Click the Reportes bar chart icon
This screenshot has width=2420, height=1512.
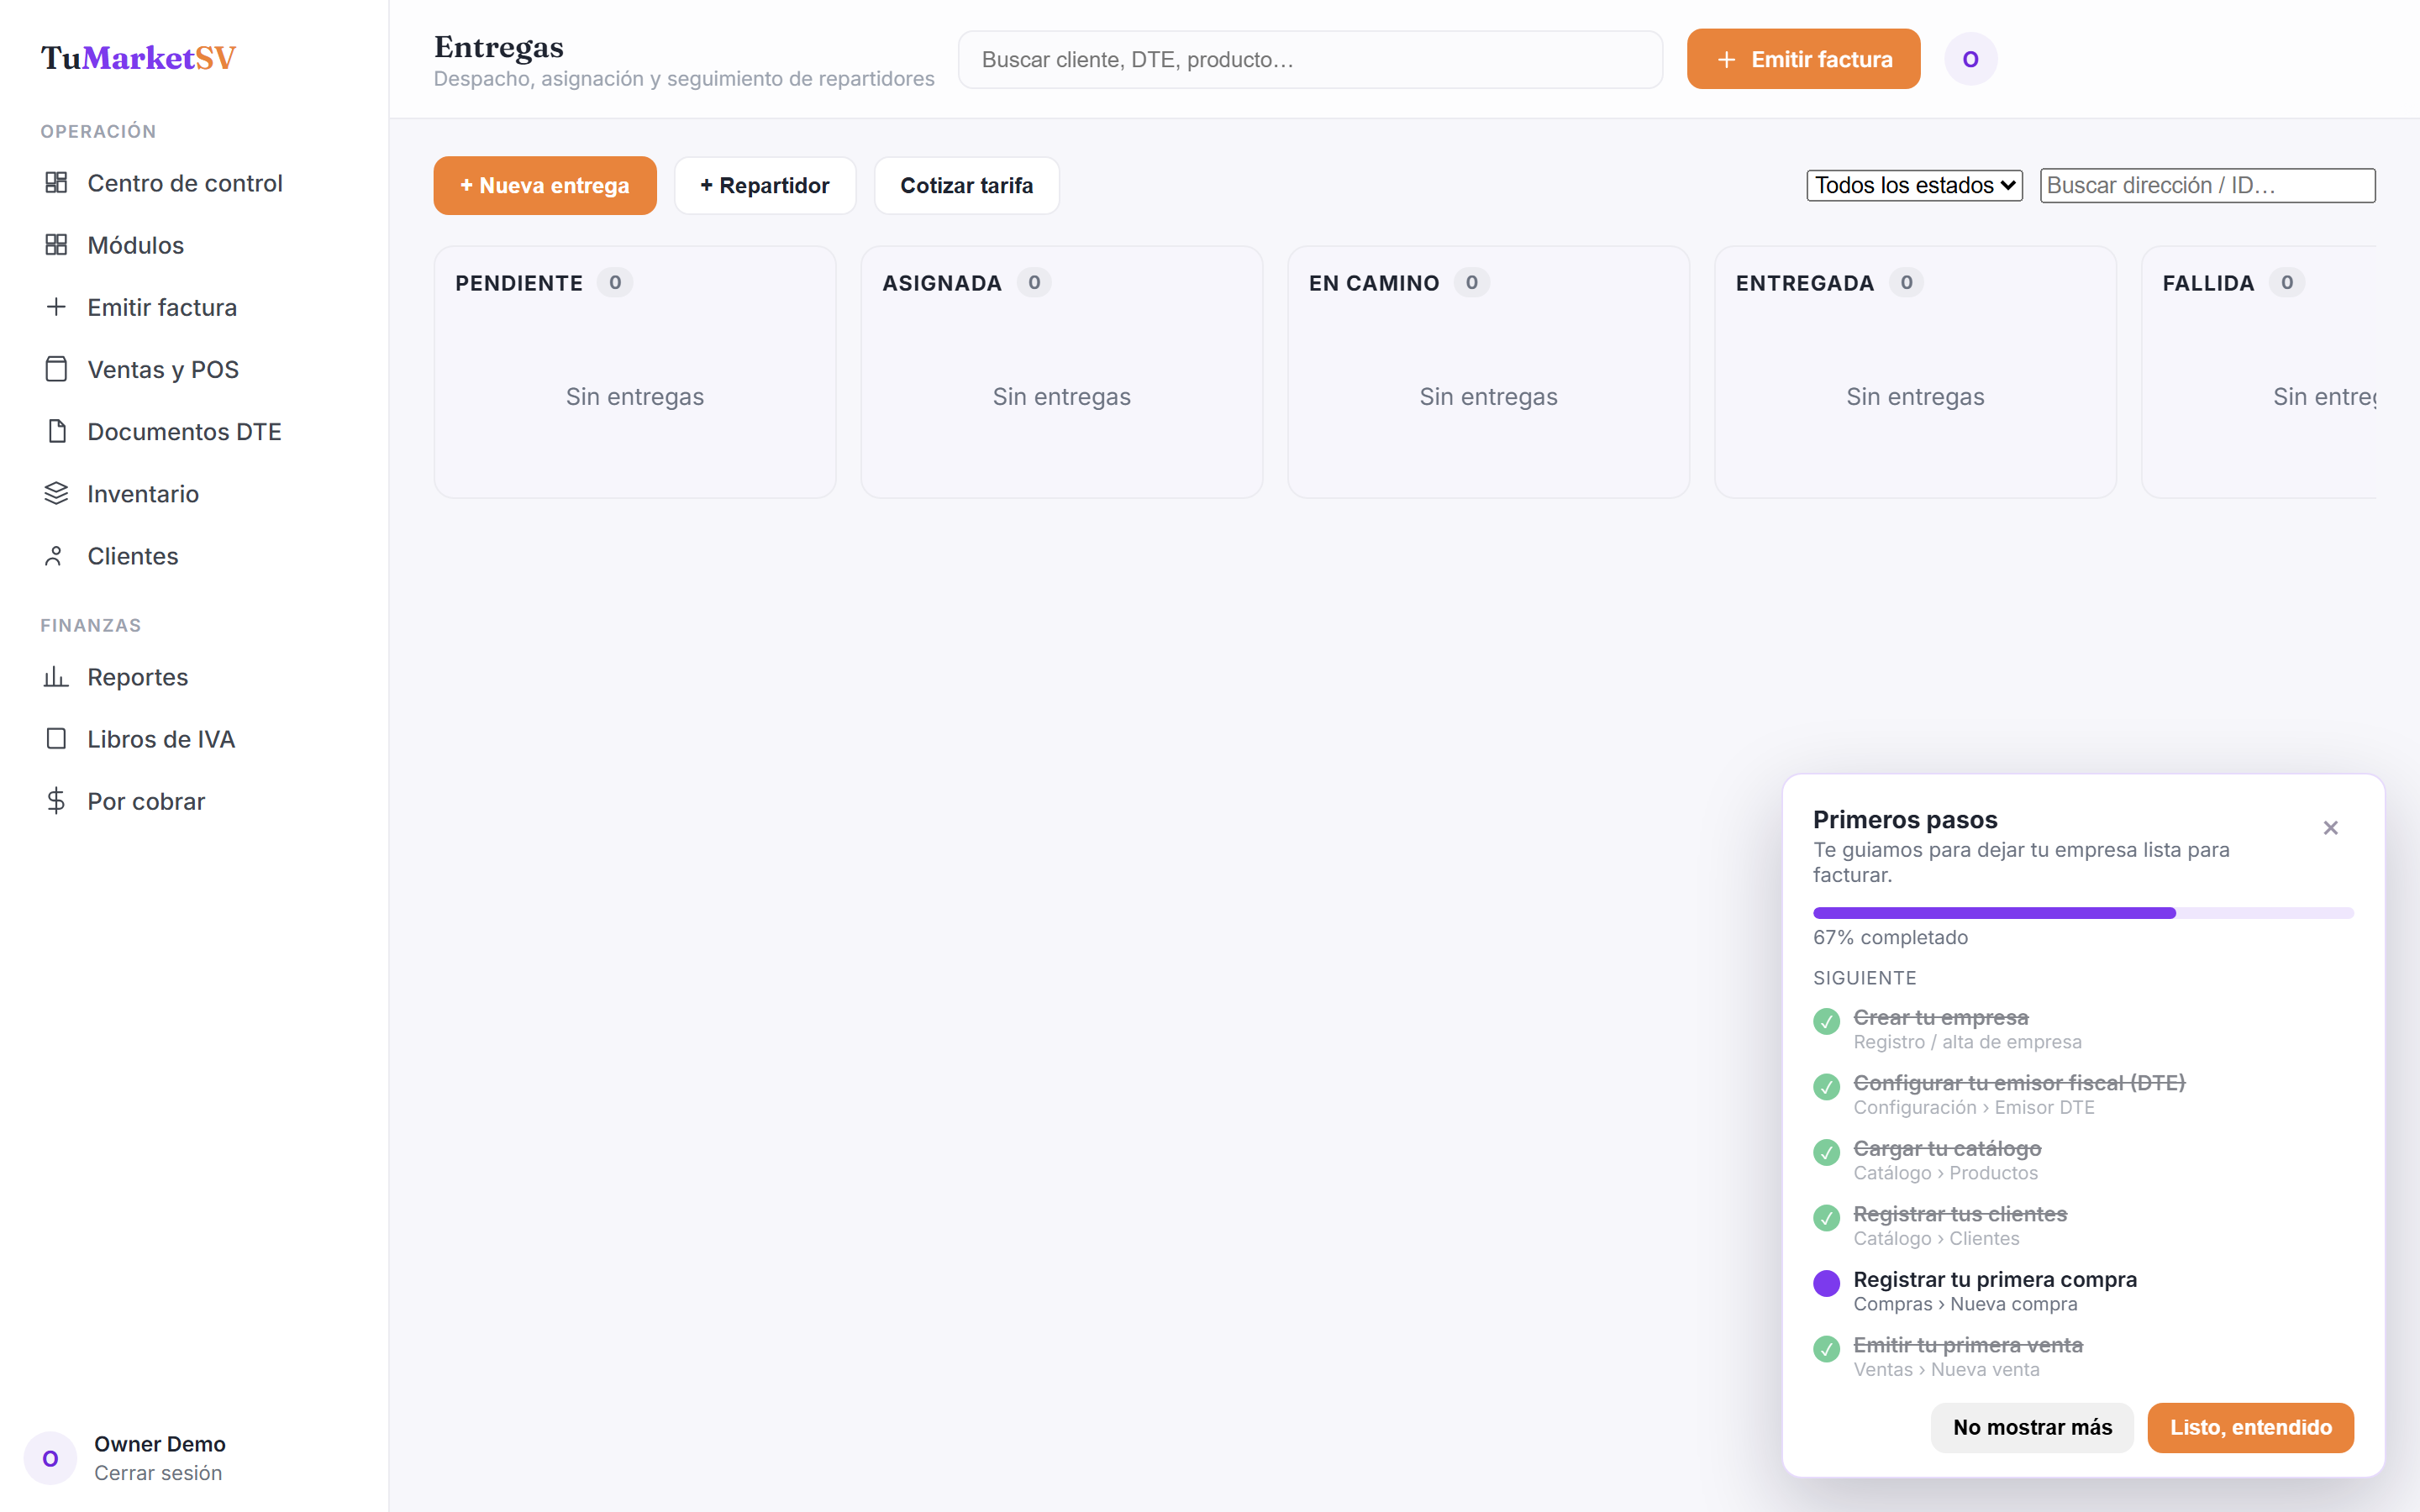(56, 677)
